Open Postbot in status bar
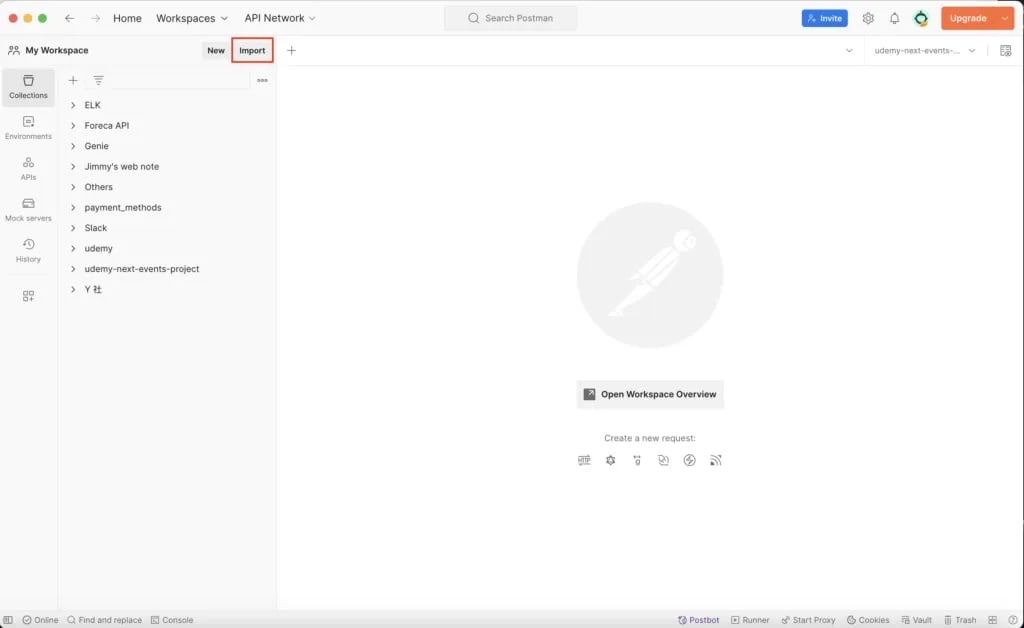Viewport: 1024px width, 628px height. [698, 620]
